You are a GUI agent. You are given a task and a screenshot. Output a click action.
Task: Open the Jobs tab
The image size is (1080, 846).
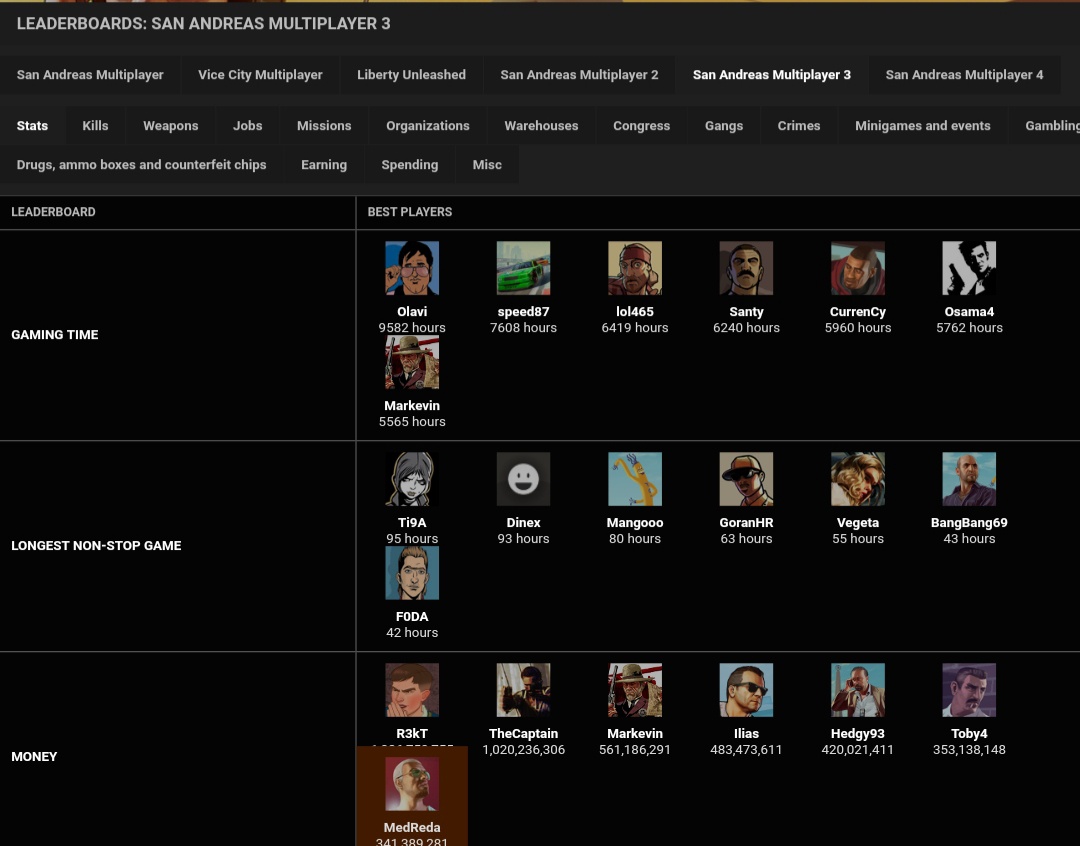click(x=247, y=125)
